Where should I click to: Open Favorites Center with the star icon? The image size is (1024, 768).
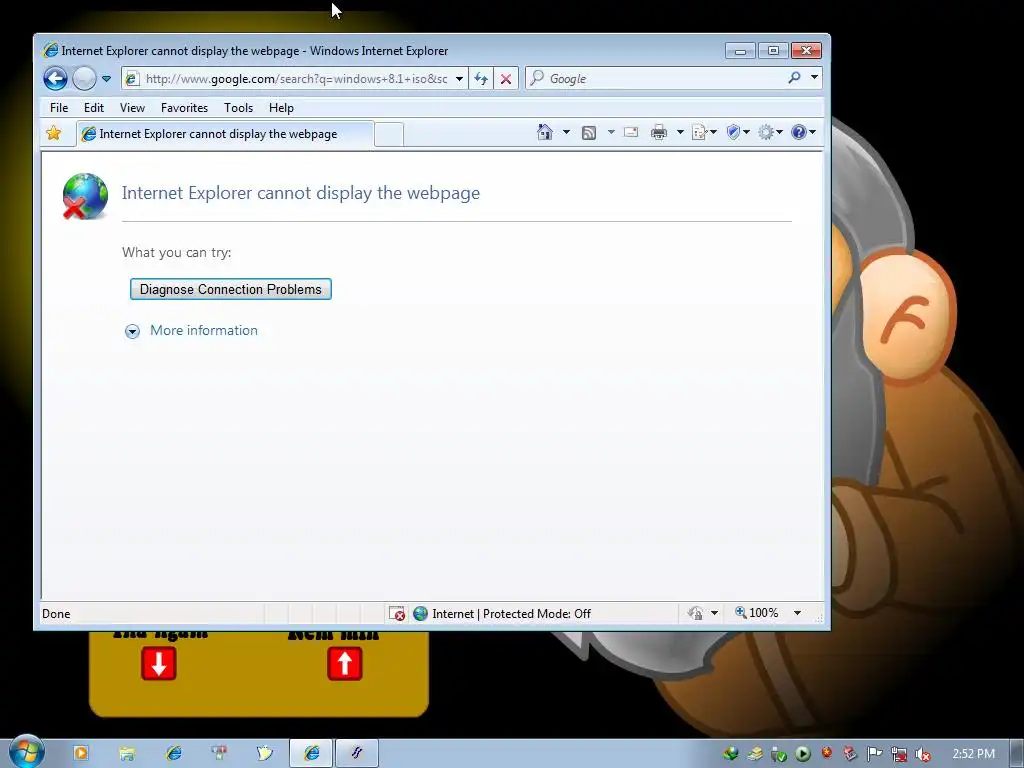coord(54,133)
